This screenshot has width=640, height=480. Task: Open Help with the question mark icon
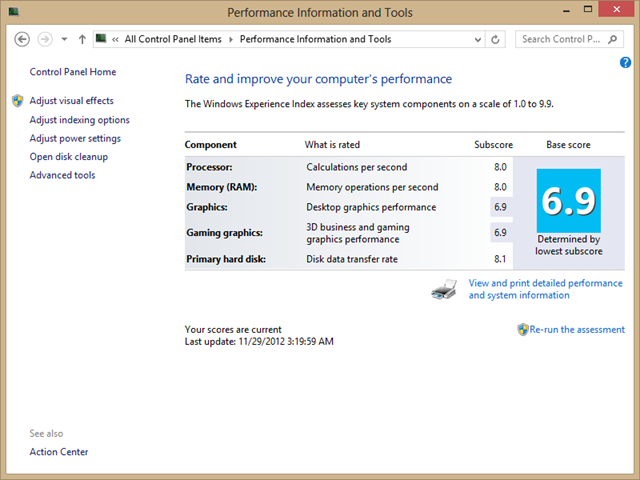[x=625, y=63]
